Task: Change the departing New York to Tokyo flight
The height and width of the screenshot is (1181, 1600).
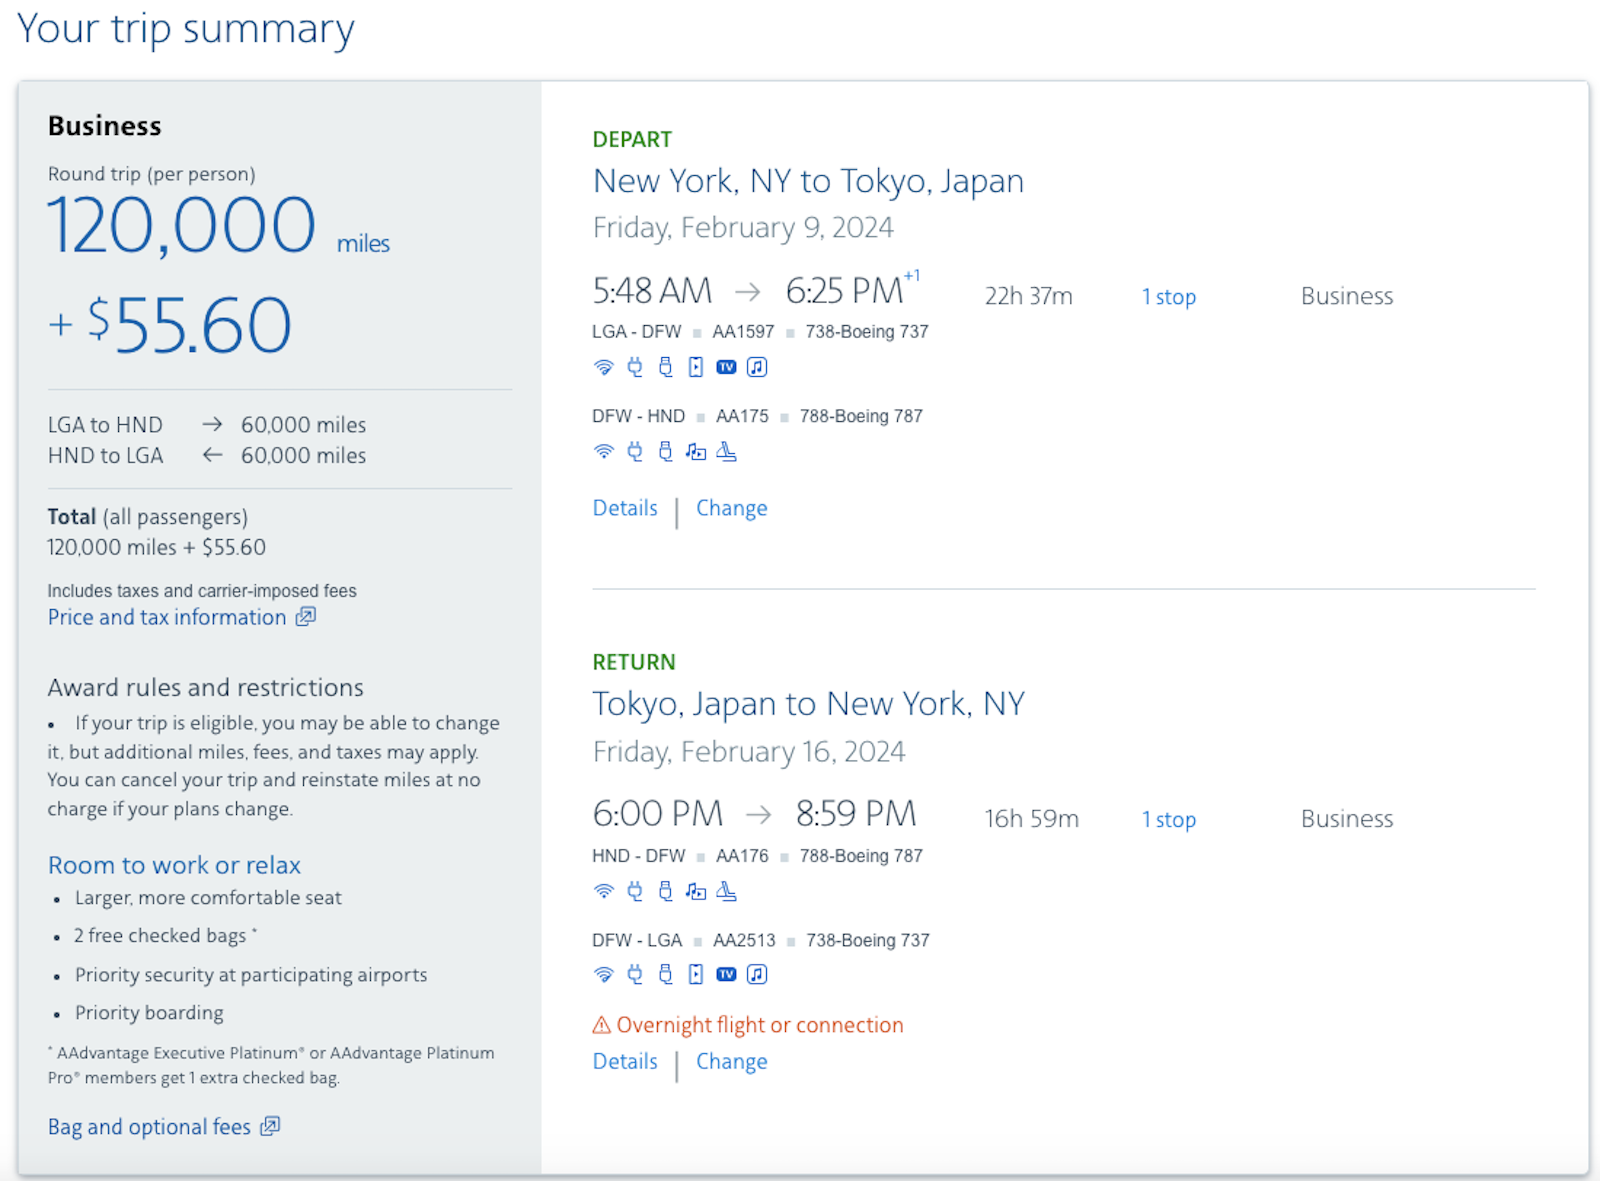Action: (732, 508)
